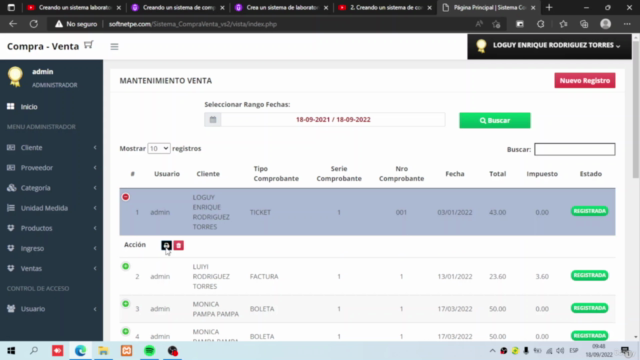Click the red delete icon in Acción row
Viewport: 640px width, 360px height.
click(x=178, y=245)
